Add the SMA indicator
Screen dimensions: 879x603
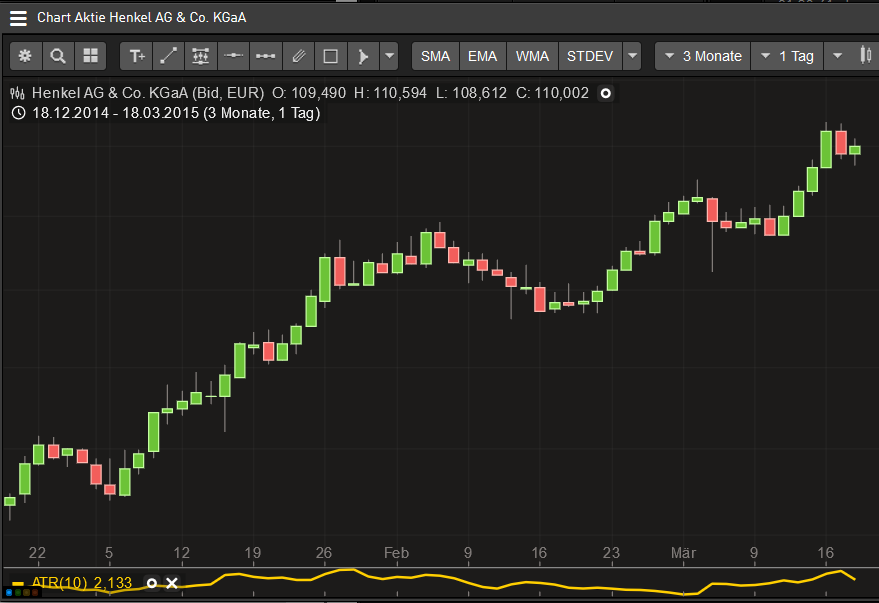pos(435,56)
